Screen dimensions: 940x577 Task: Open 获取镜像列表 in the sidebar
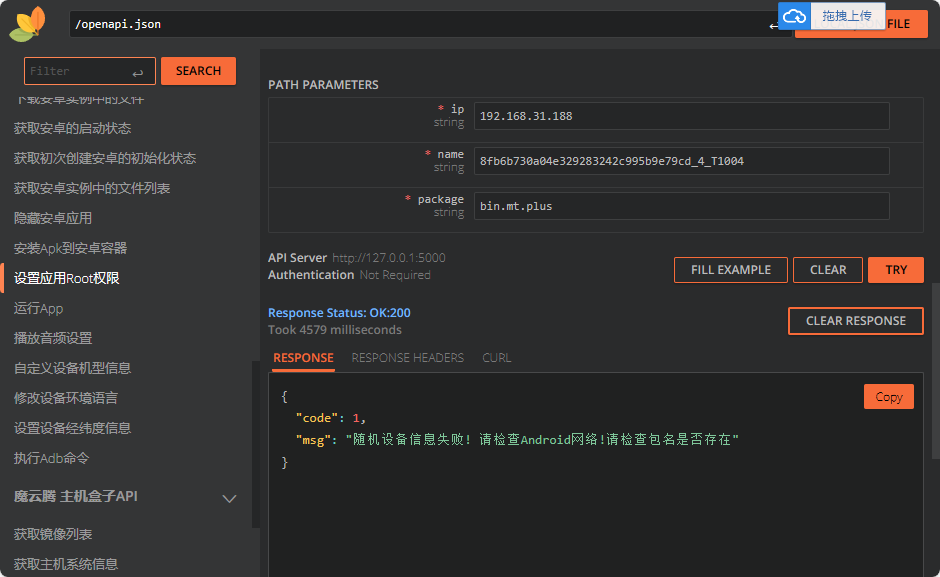[52, 534]
